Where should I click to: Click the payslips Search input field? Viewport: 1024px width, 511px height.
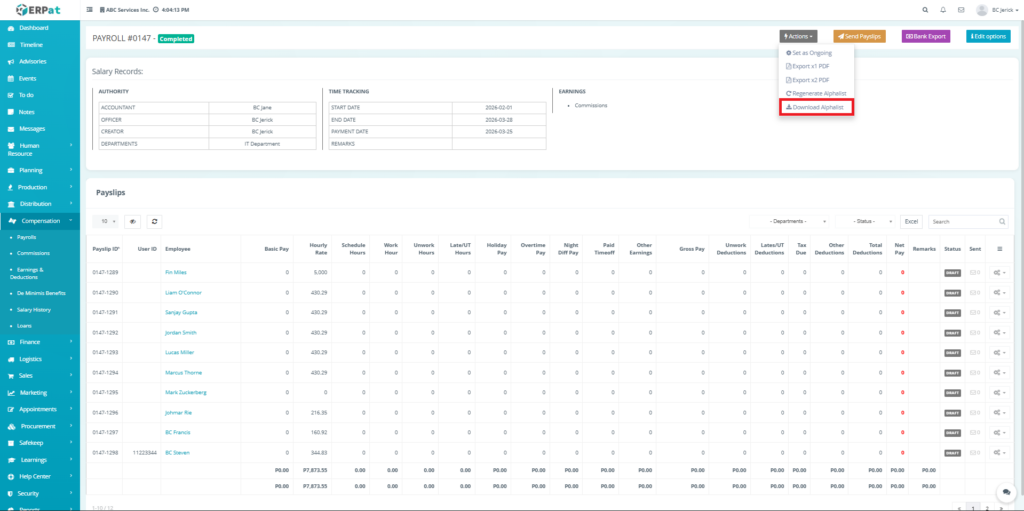point(963,221)
